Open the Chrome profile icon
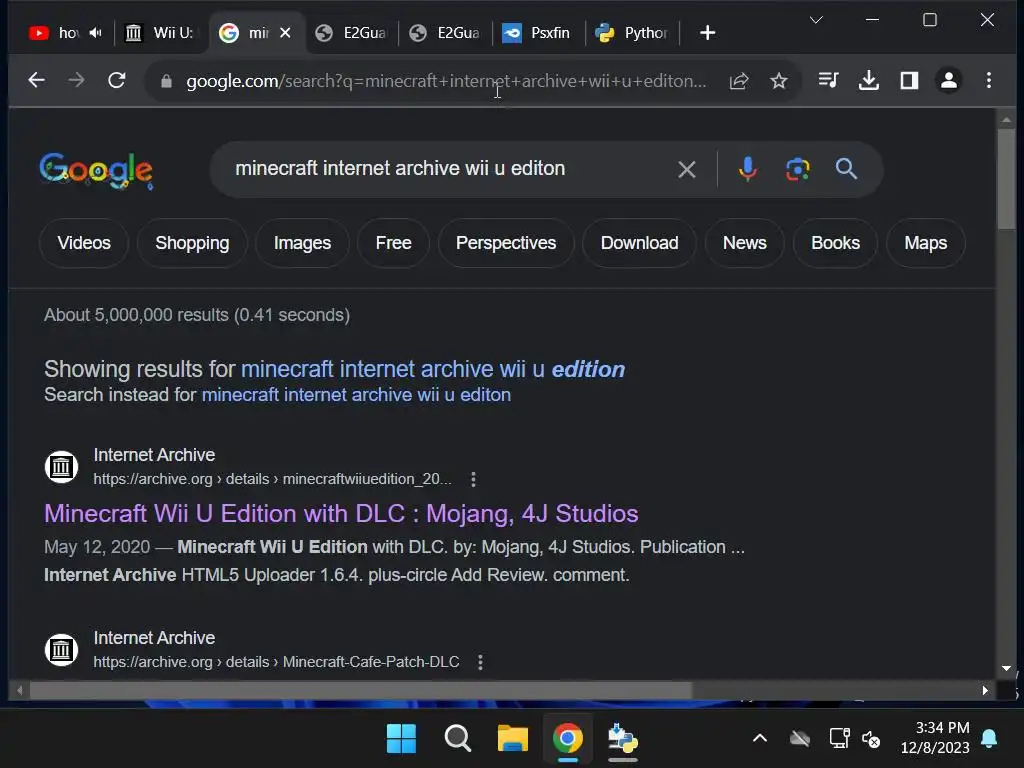This screenshot has width=1024, height=768. 949,80
